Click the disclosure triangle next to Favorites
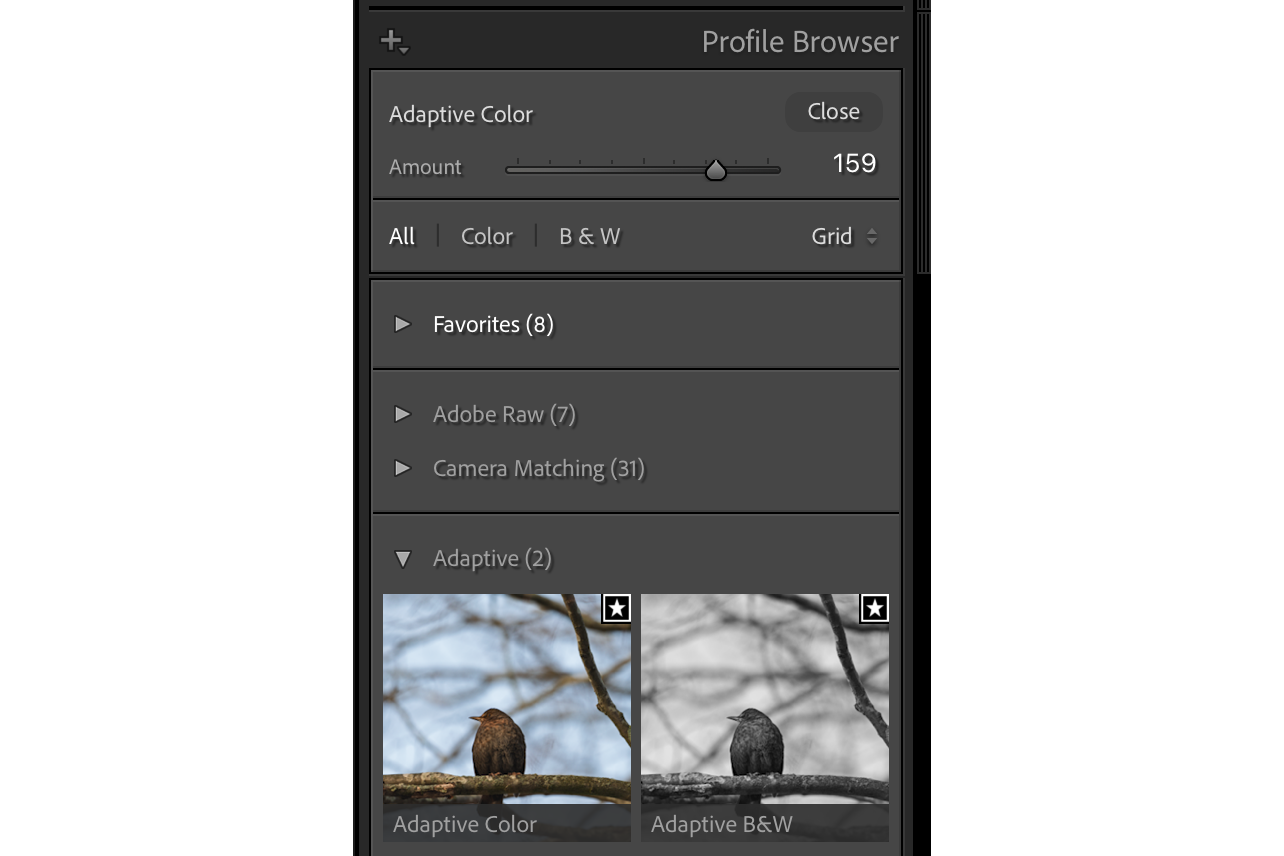This screenshot has width=1284, height=856. (403, 324)
